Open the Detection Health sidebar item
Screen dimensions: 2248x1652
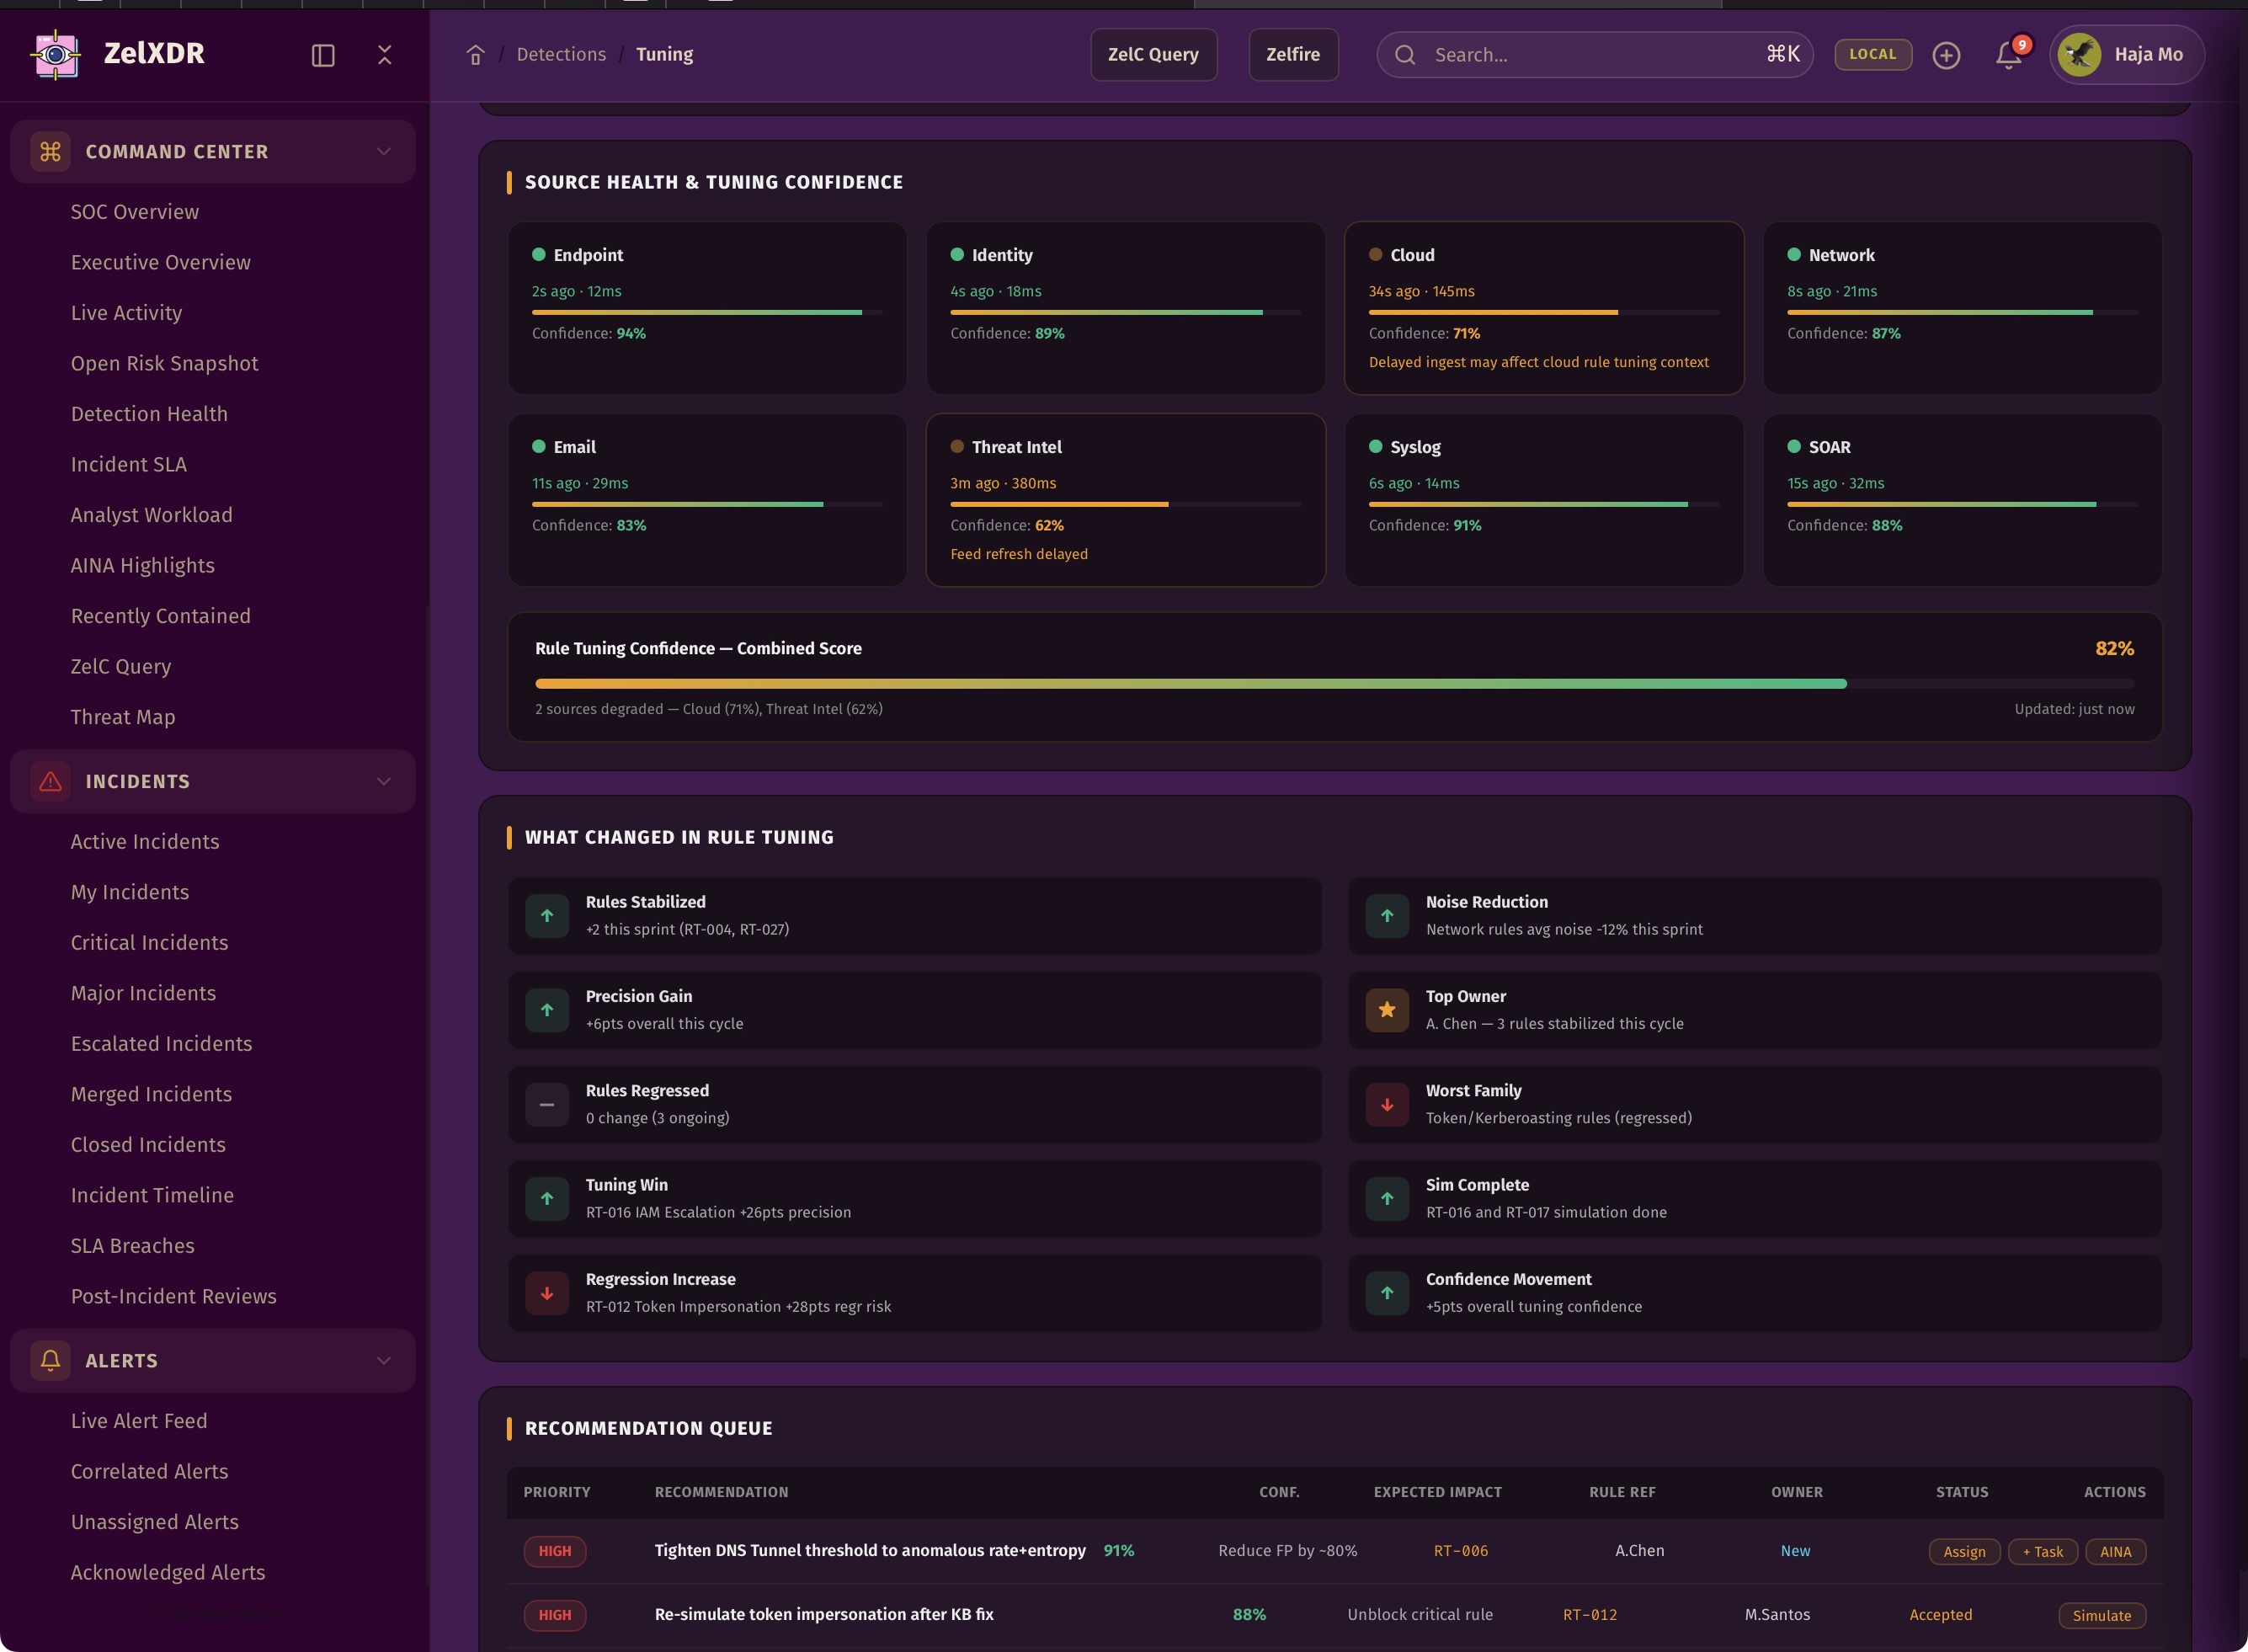pos(149,414)
